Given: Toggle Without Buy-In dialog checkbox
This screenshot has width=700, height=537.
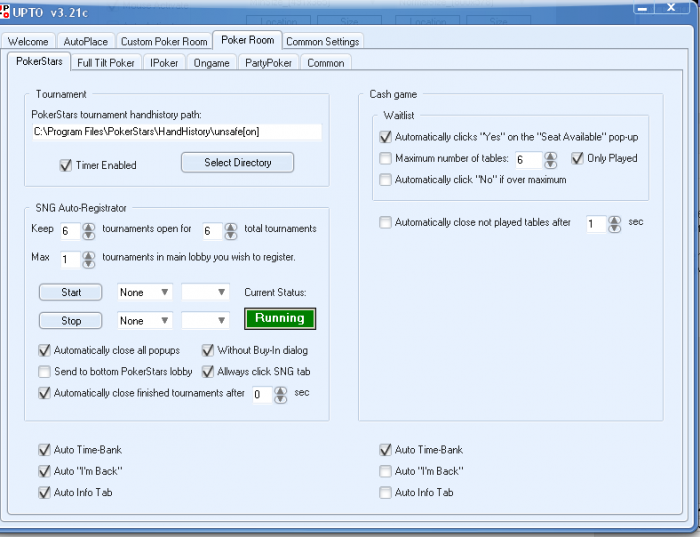Looking at the screenshot, I should [x=208, y=350].
